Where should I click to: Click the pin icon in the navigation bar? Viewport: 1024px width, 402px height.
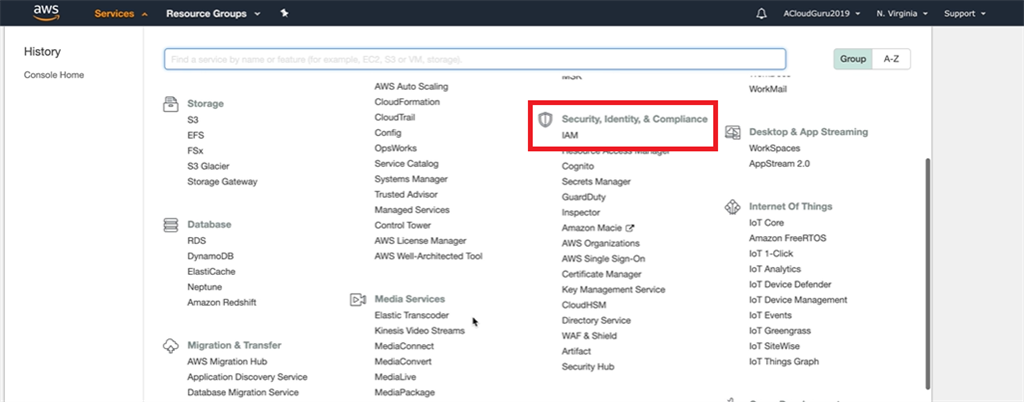coord(285,14)
